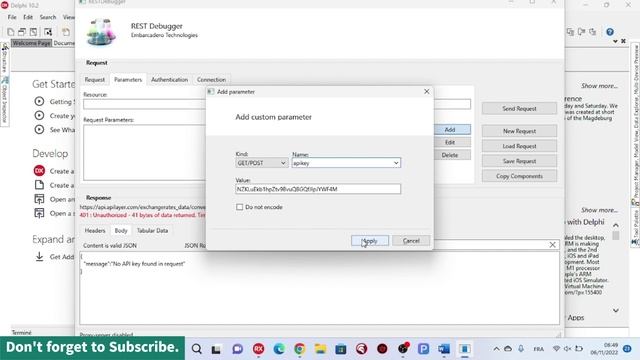
Task: Enable the Do not encode checkbox
Action: (x=240, y=207)
